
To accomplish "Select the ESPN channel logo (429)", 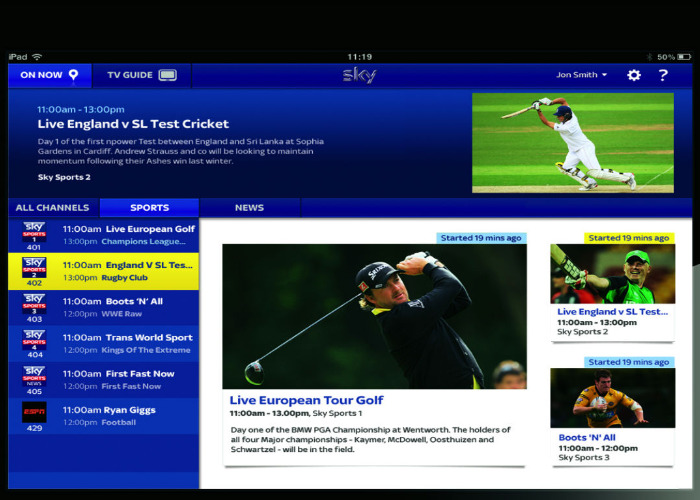I will coord(34,412).
